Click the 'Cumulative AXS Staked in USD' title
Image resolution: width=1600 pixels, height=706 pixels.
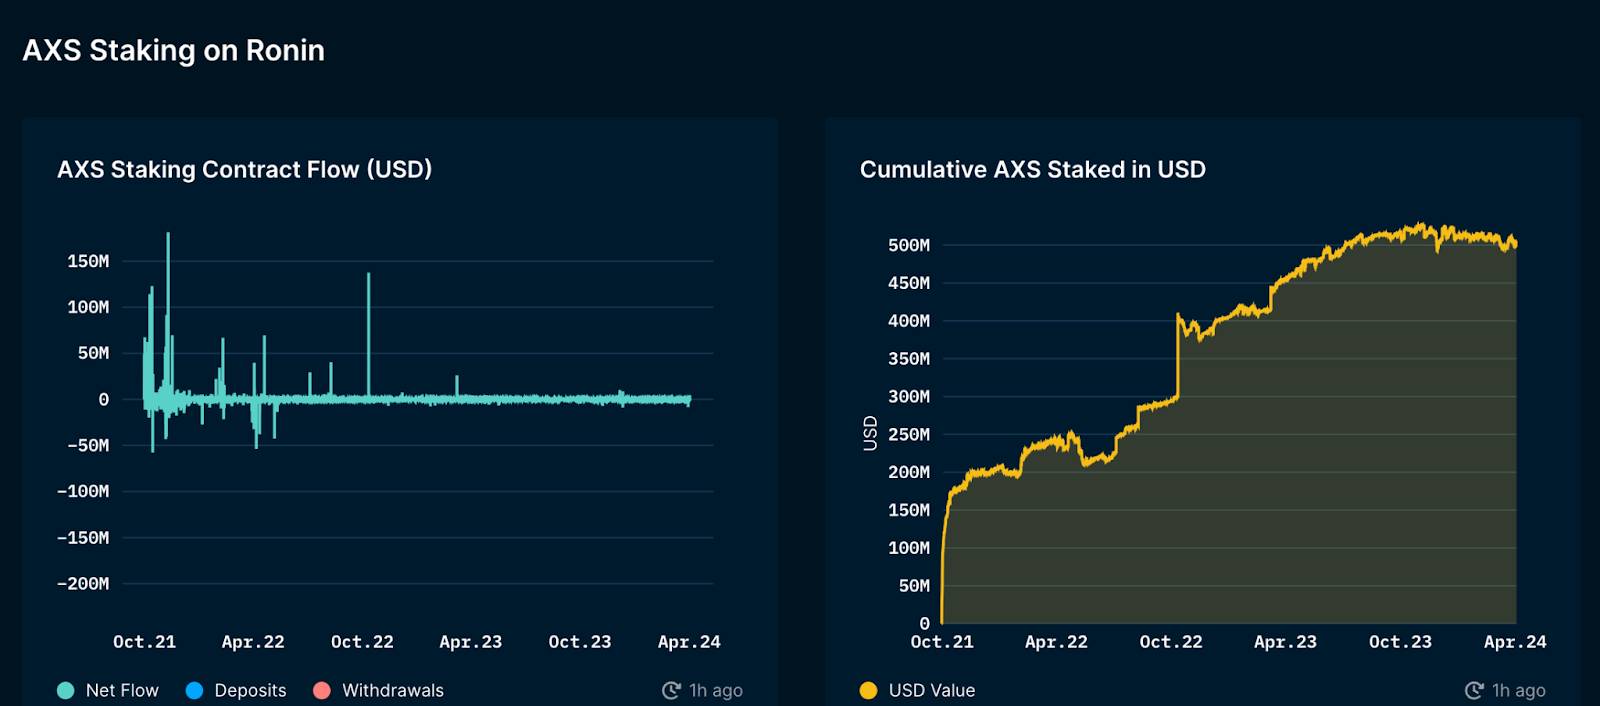tap(1033, 170)
